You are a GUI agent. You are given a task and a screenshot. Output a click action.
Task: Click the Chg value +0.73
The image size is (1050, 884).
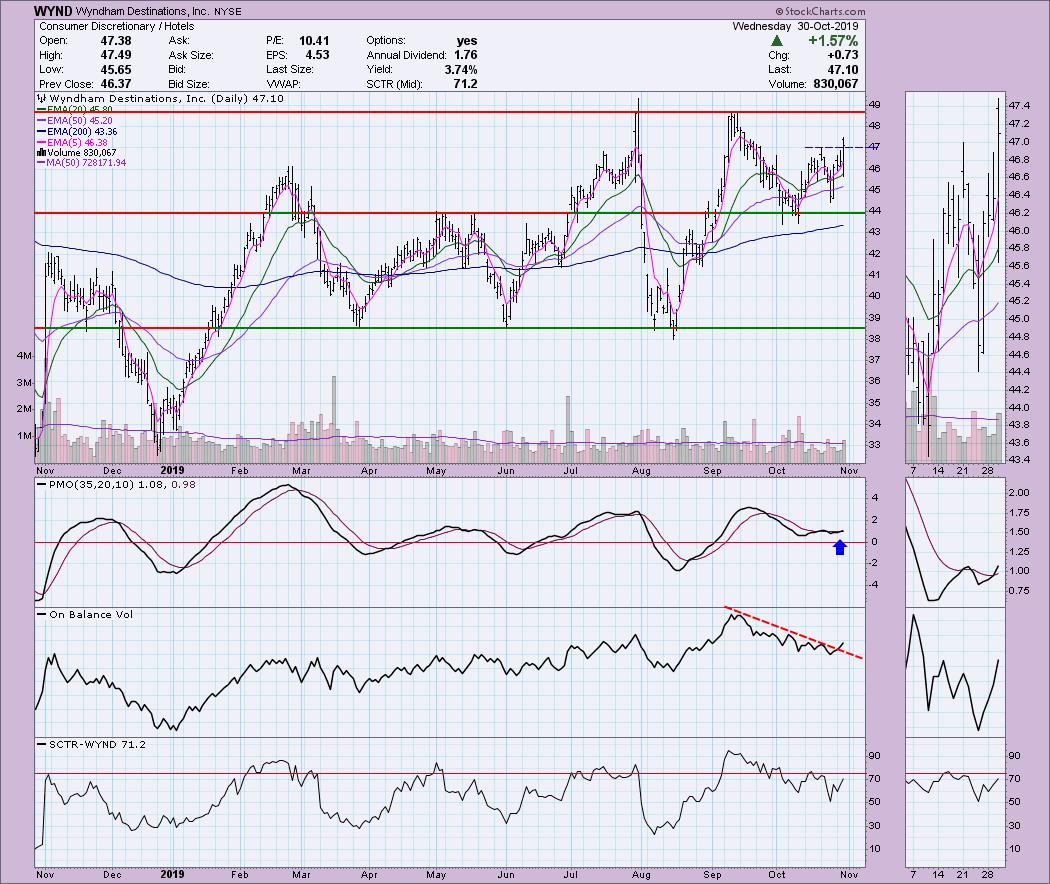(842, 55)
